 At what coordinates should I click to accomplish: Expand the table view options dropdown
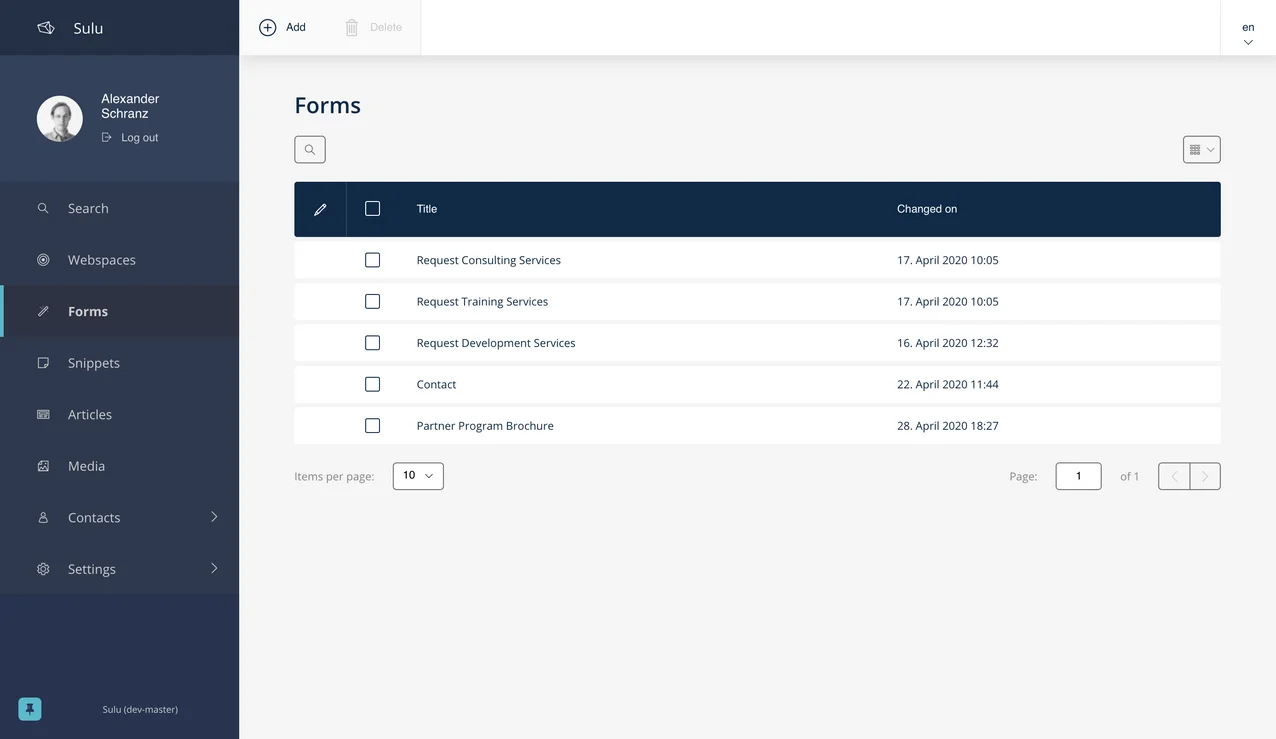[x=1201, y=148]
